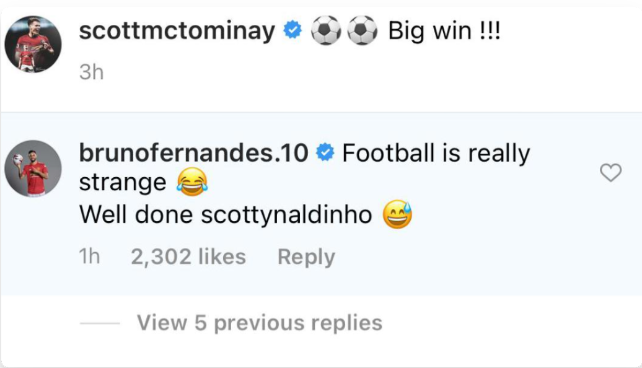
Task: Open scottmctominay profile picture
Action: click(x=33, y=44)
